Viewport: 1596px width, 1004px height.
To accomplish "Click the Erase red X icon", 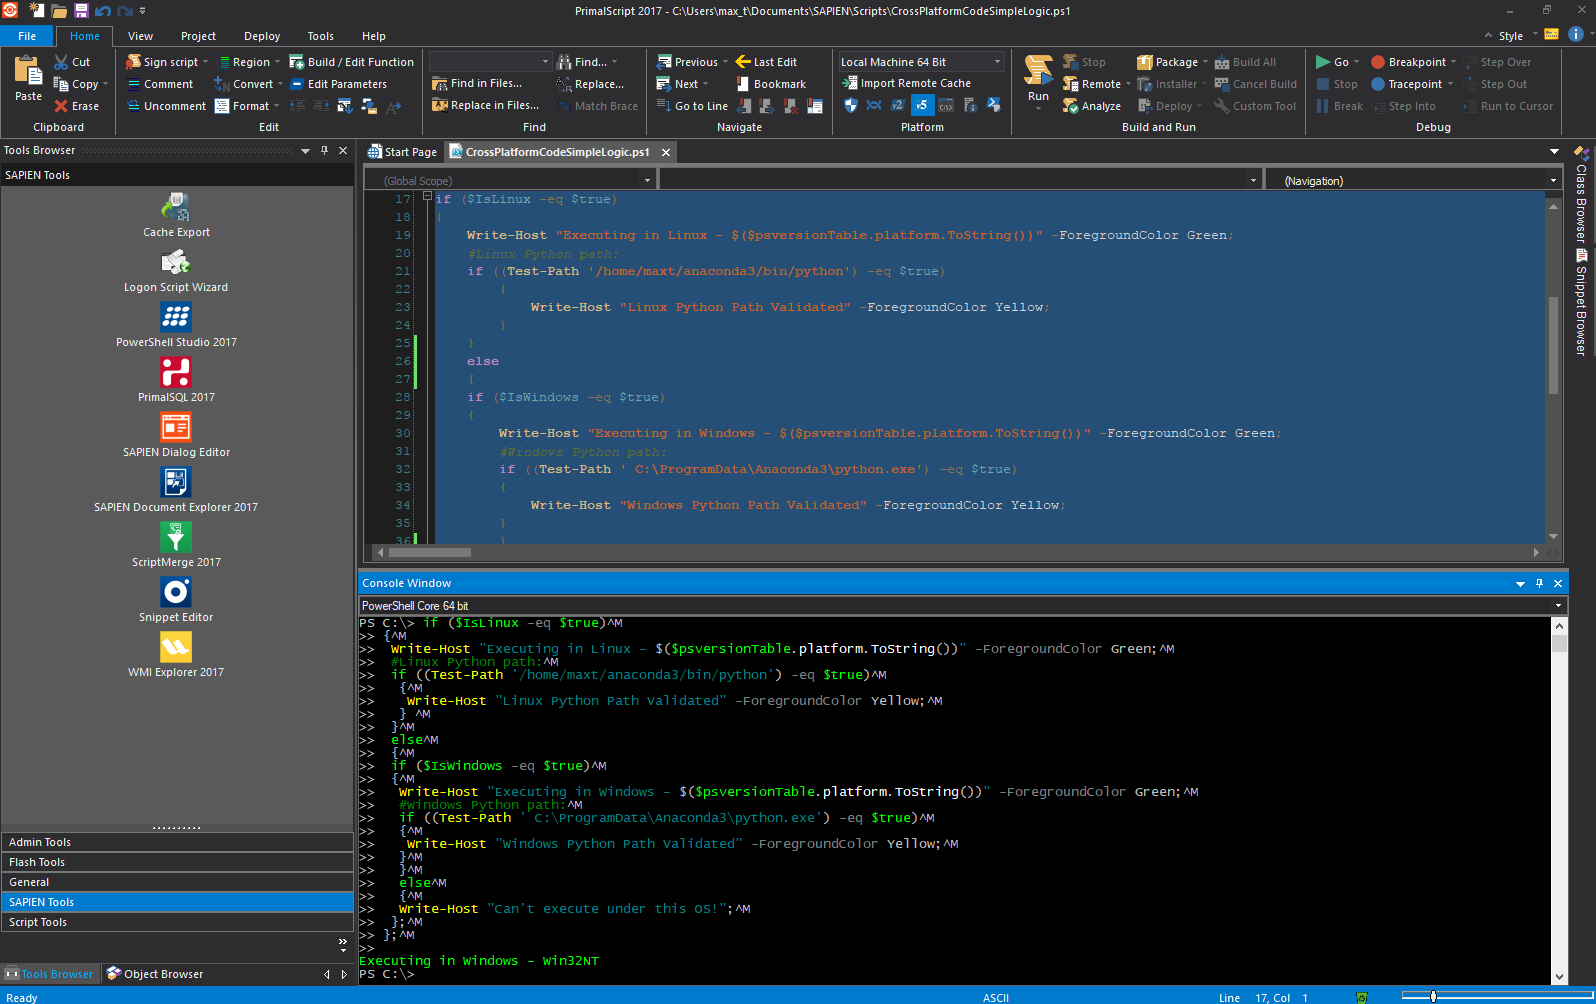I will 61,106.
